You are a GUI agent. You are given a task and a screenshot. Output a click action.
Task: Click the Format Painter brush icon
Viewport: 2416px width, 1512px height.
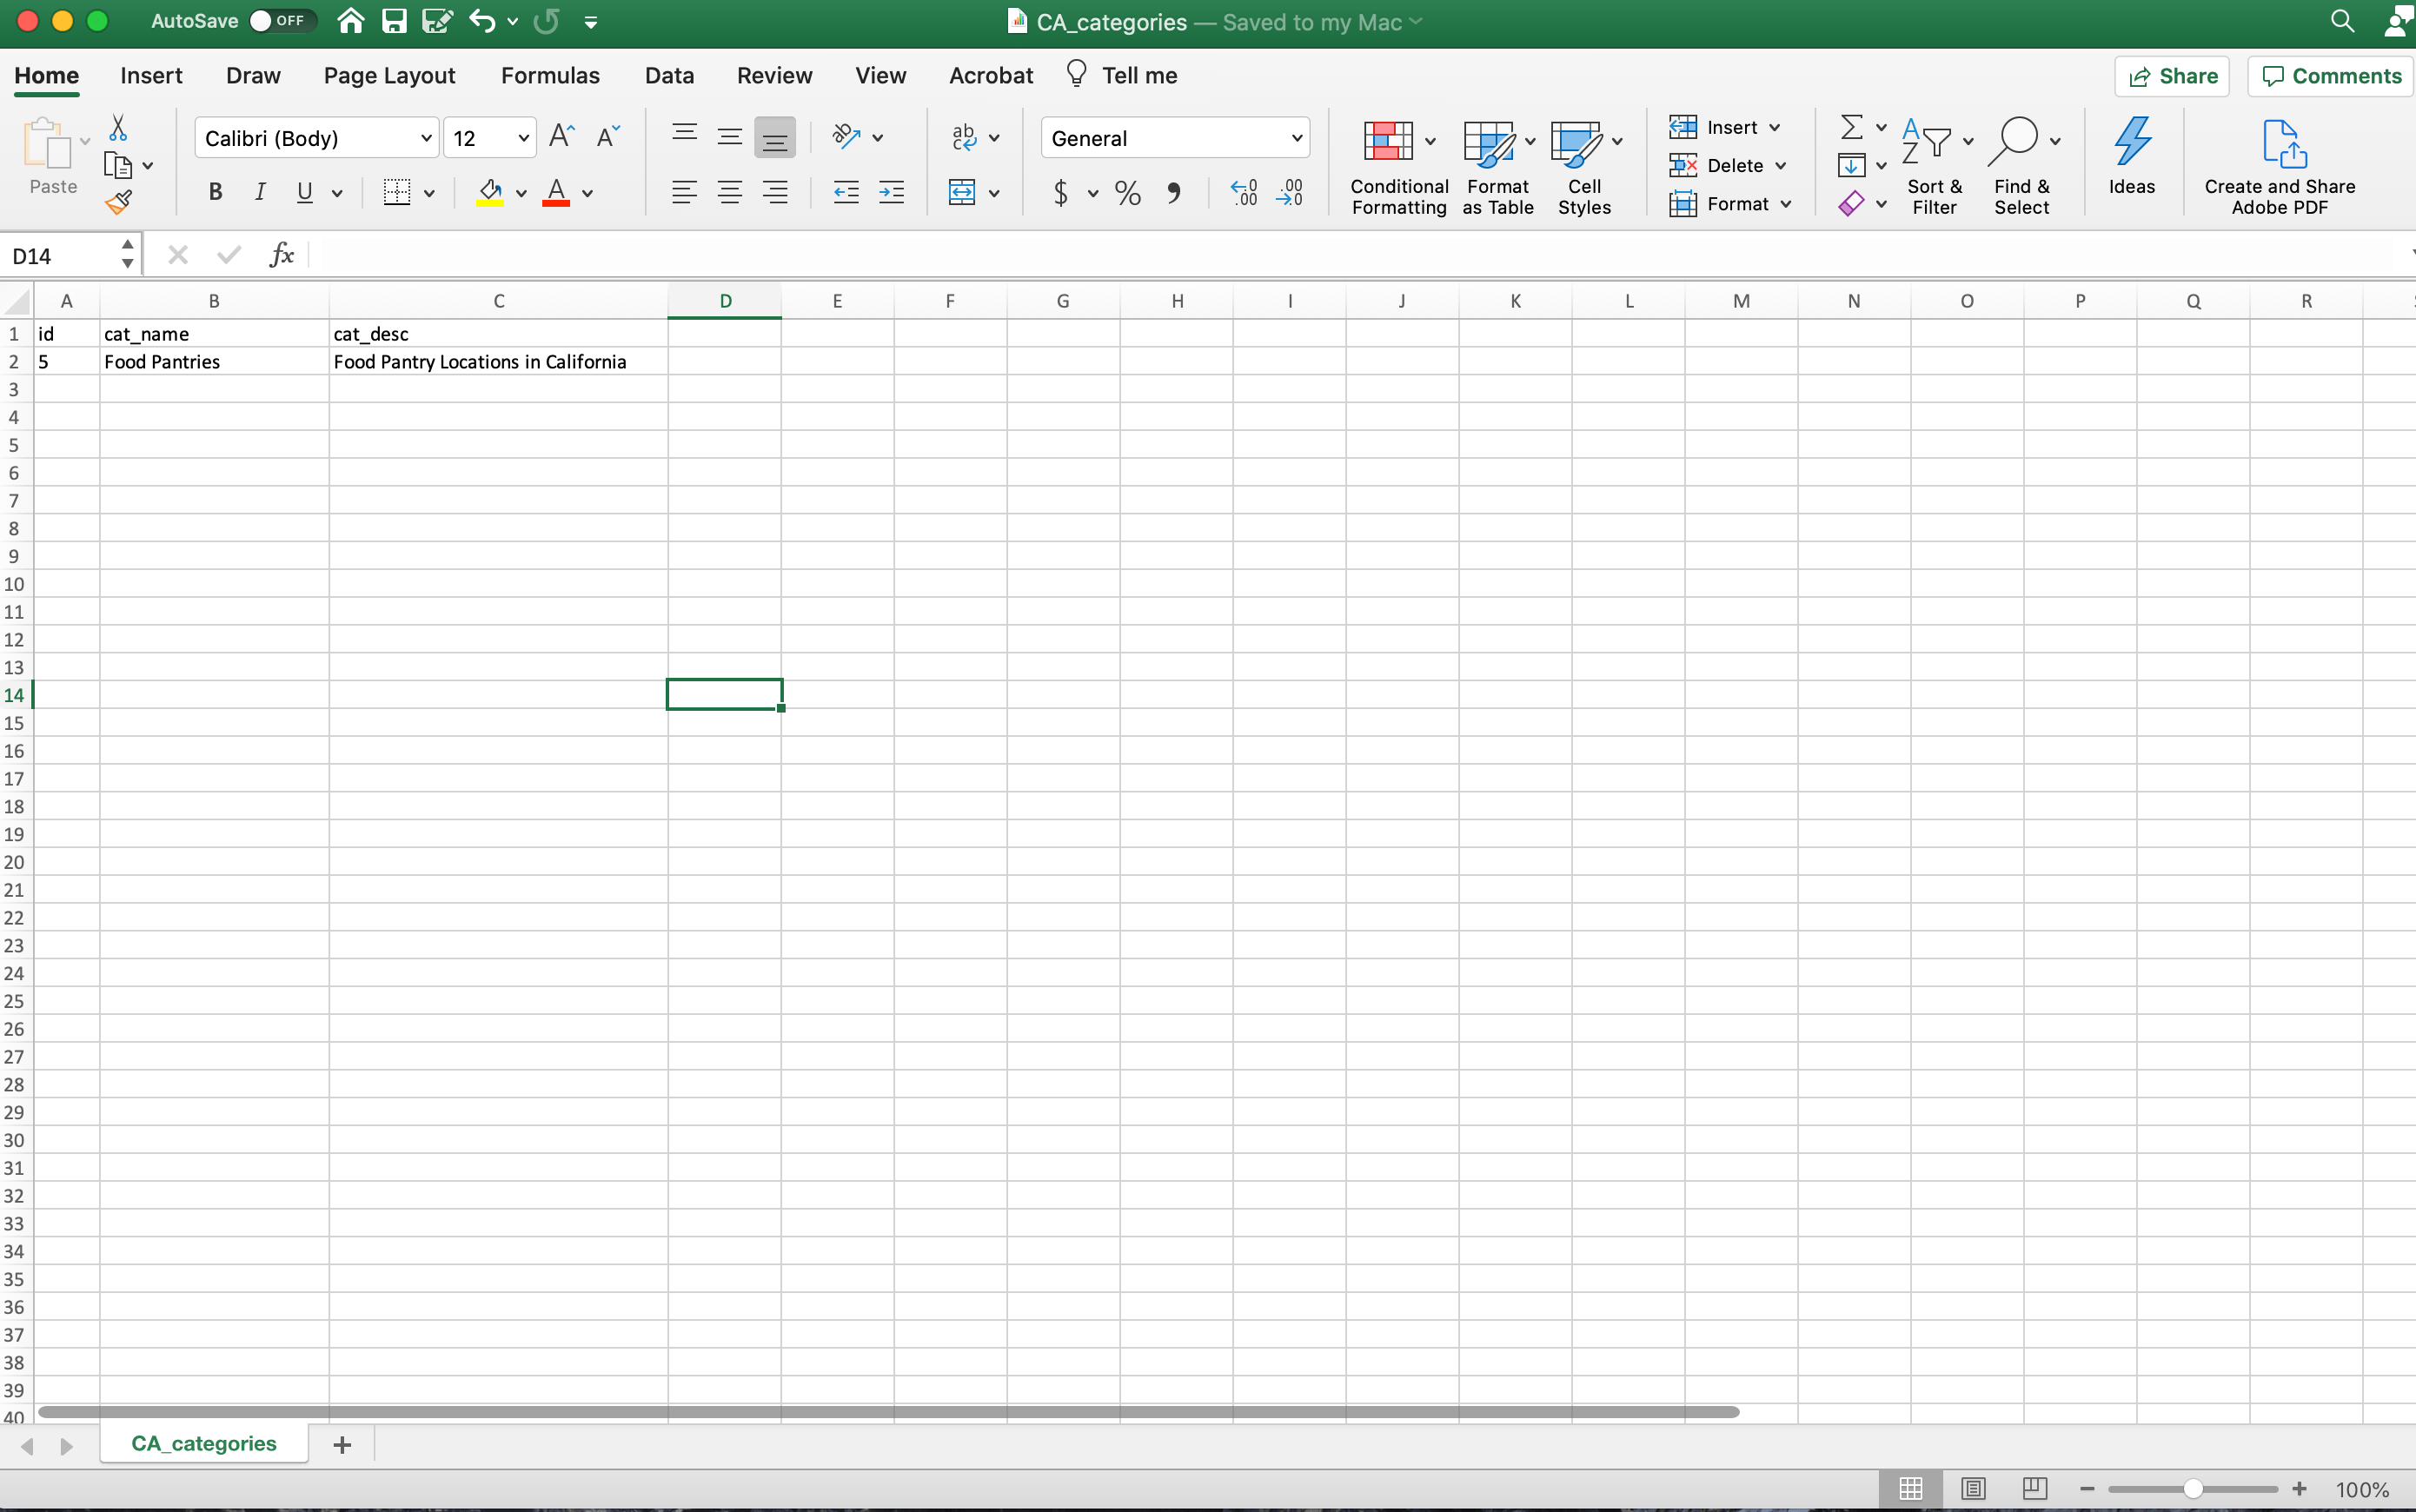tap(118, 203)
